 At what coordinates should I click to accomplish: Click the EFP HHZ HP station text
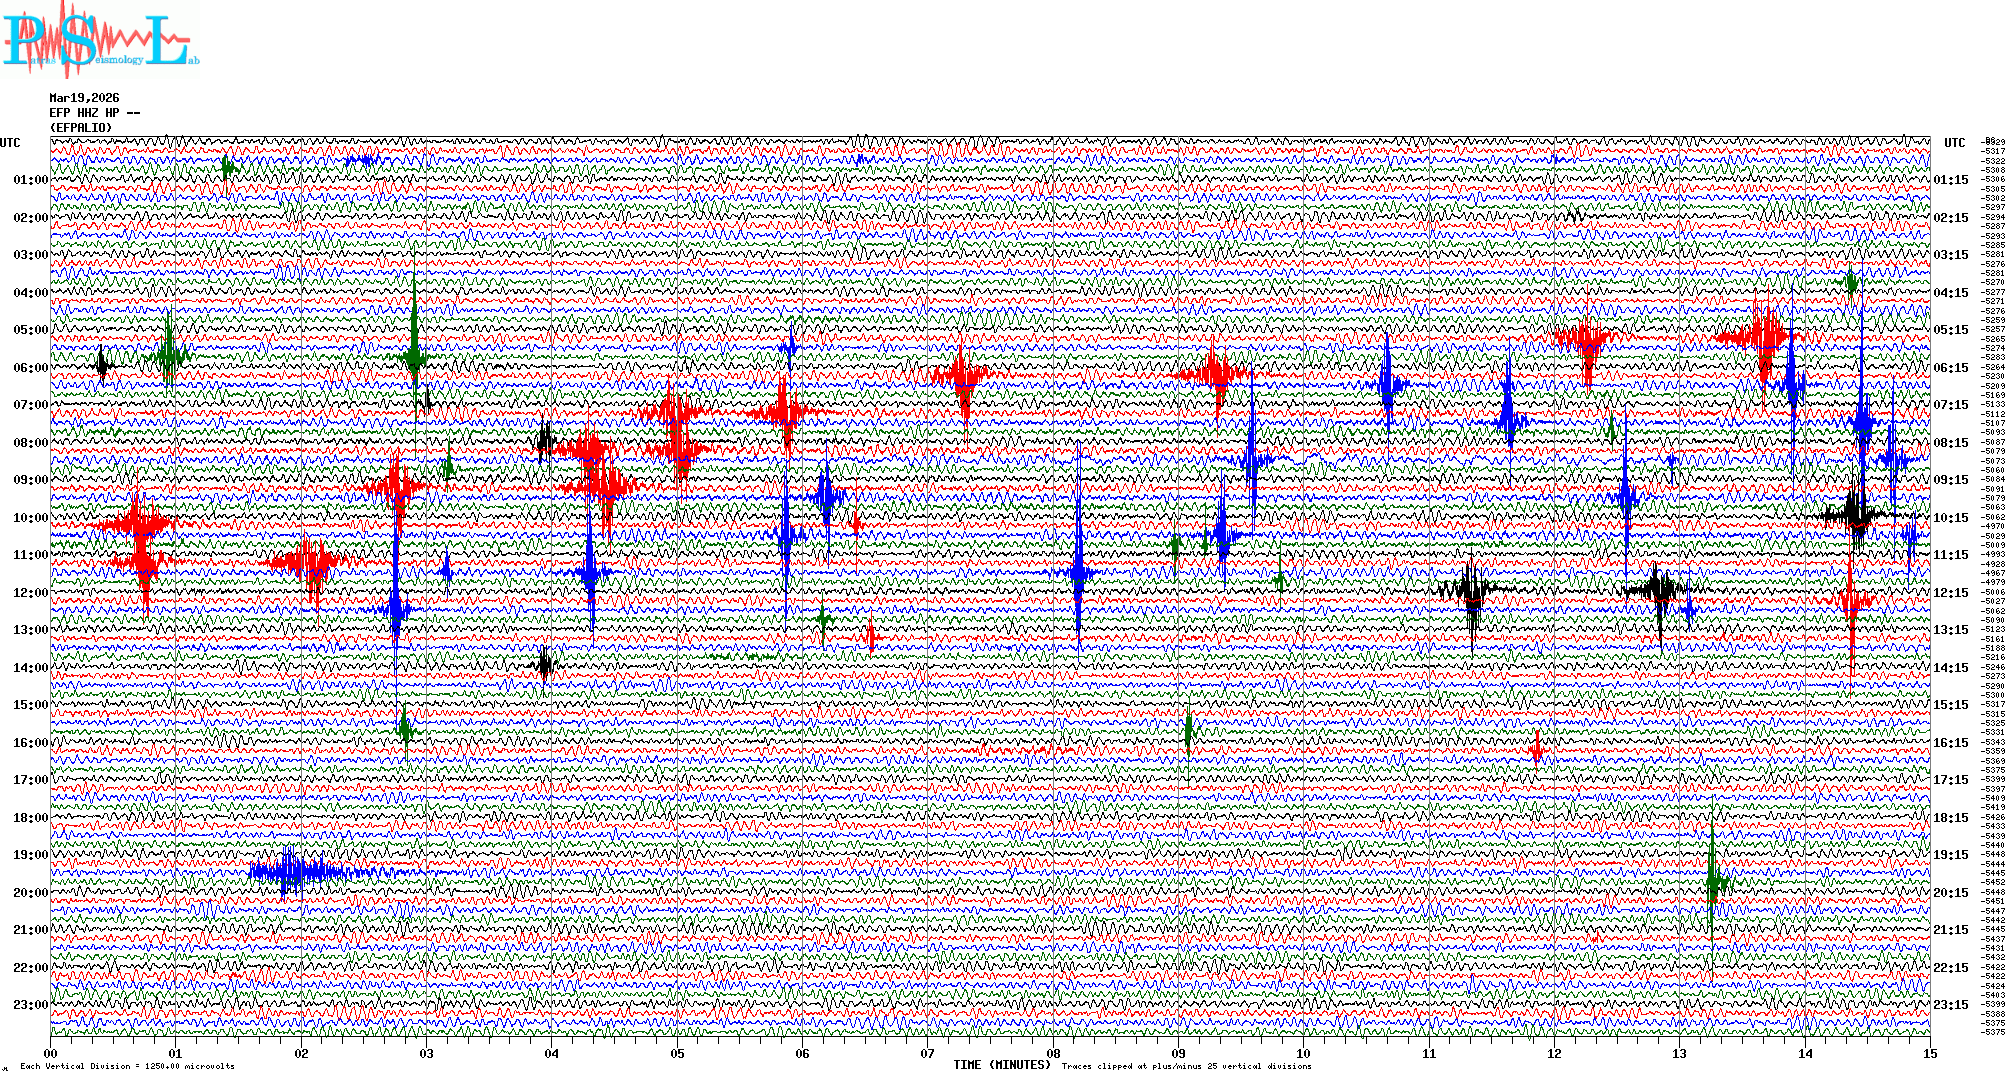click(x=94, y=113)
